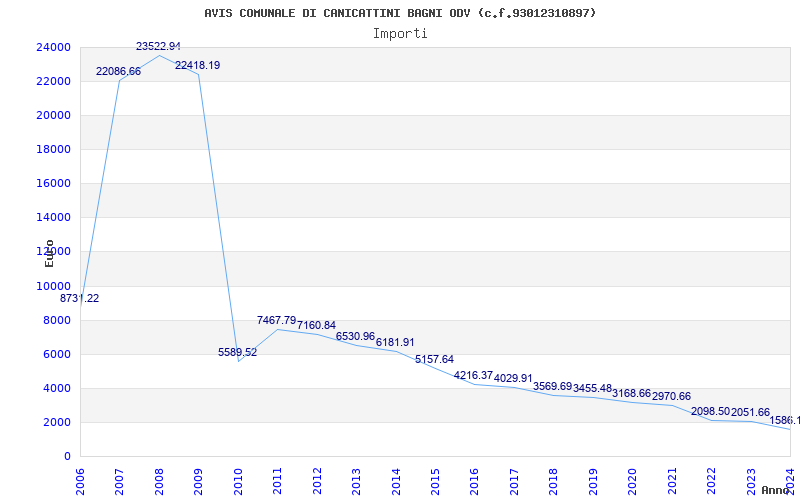Click the 6181.91 data label

pyautogui.click(x=395, y=342)
